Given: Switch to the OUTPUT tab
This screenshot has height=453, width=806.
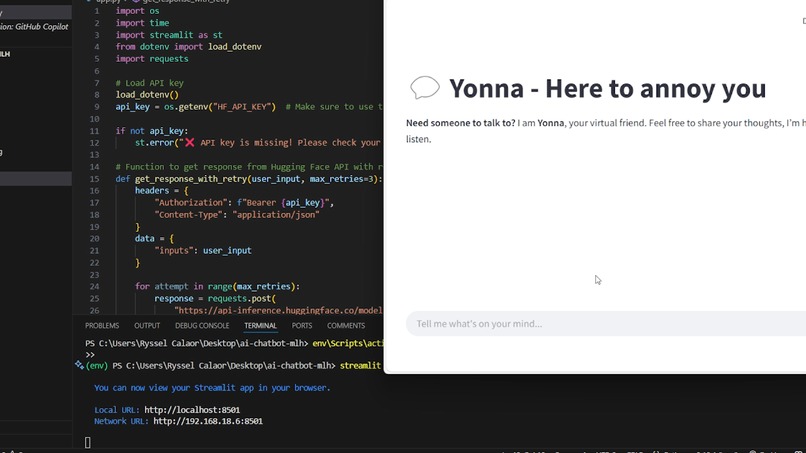Looking at the screenshot, I should pyautogui.click(x=147, y=325).
